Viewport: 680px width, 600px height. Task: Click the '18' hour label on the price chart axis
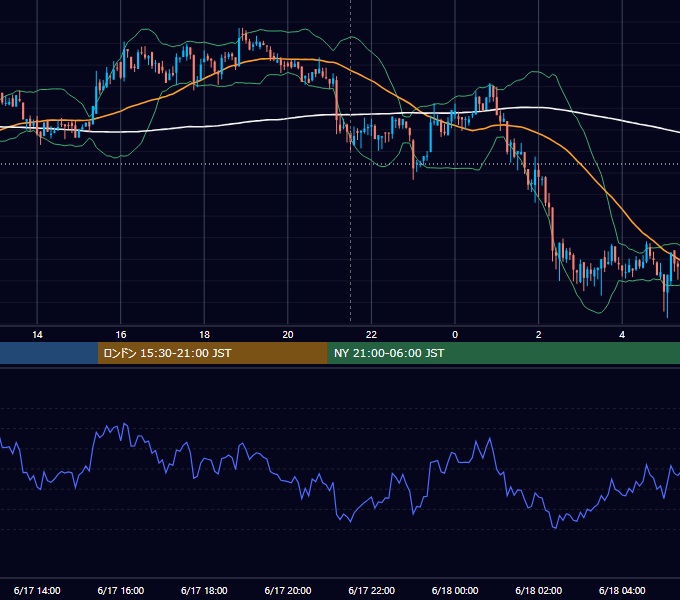pos(204,335)
